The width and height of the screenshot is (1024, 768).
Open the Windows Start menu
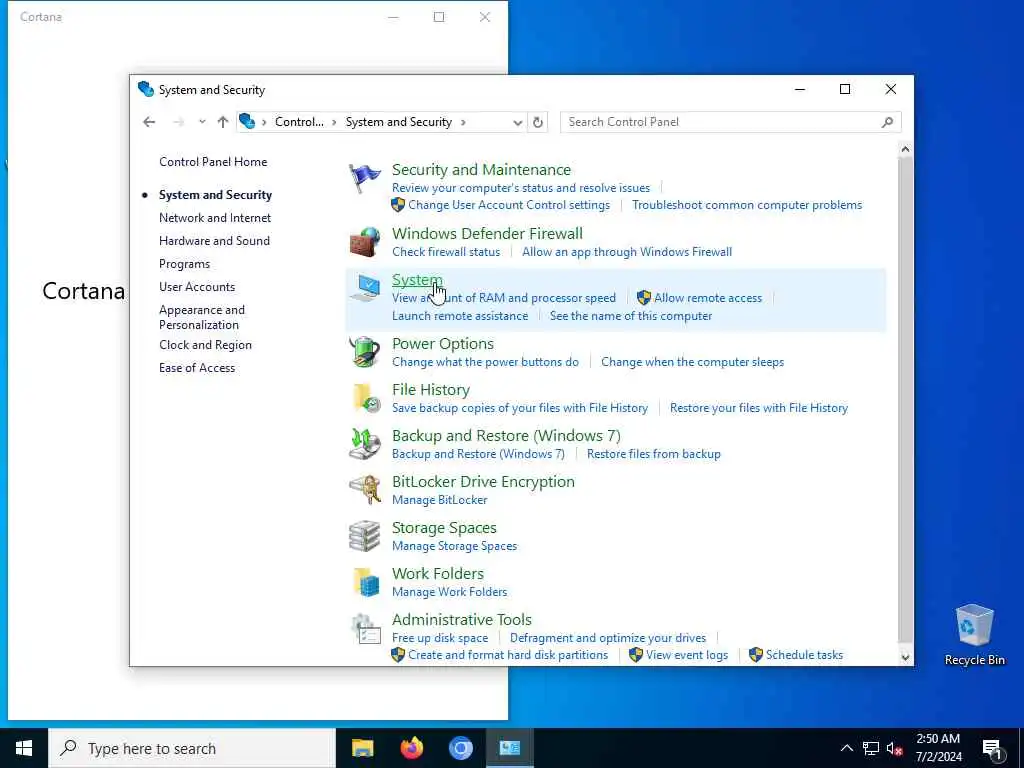24,748
